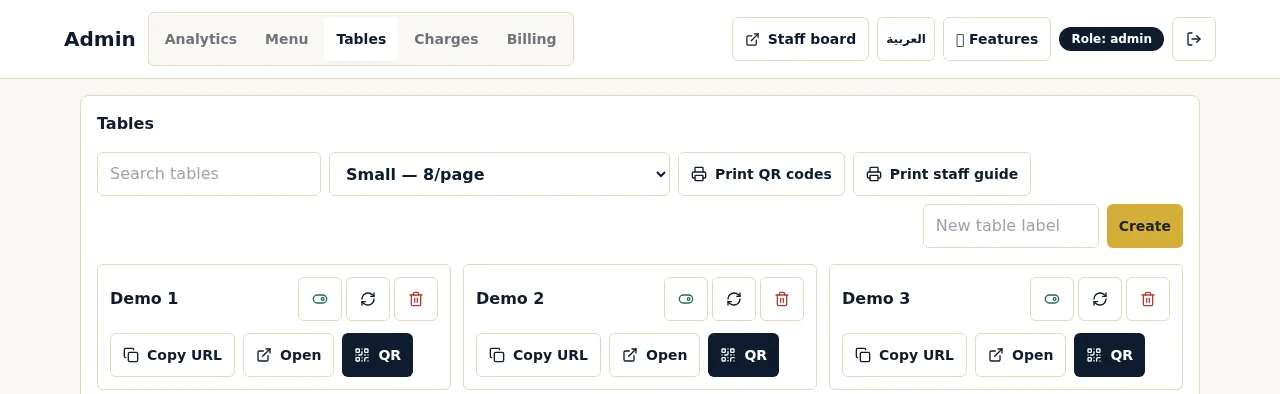
Task: Click the Admin title
Action: click(100, 39)
